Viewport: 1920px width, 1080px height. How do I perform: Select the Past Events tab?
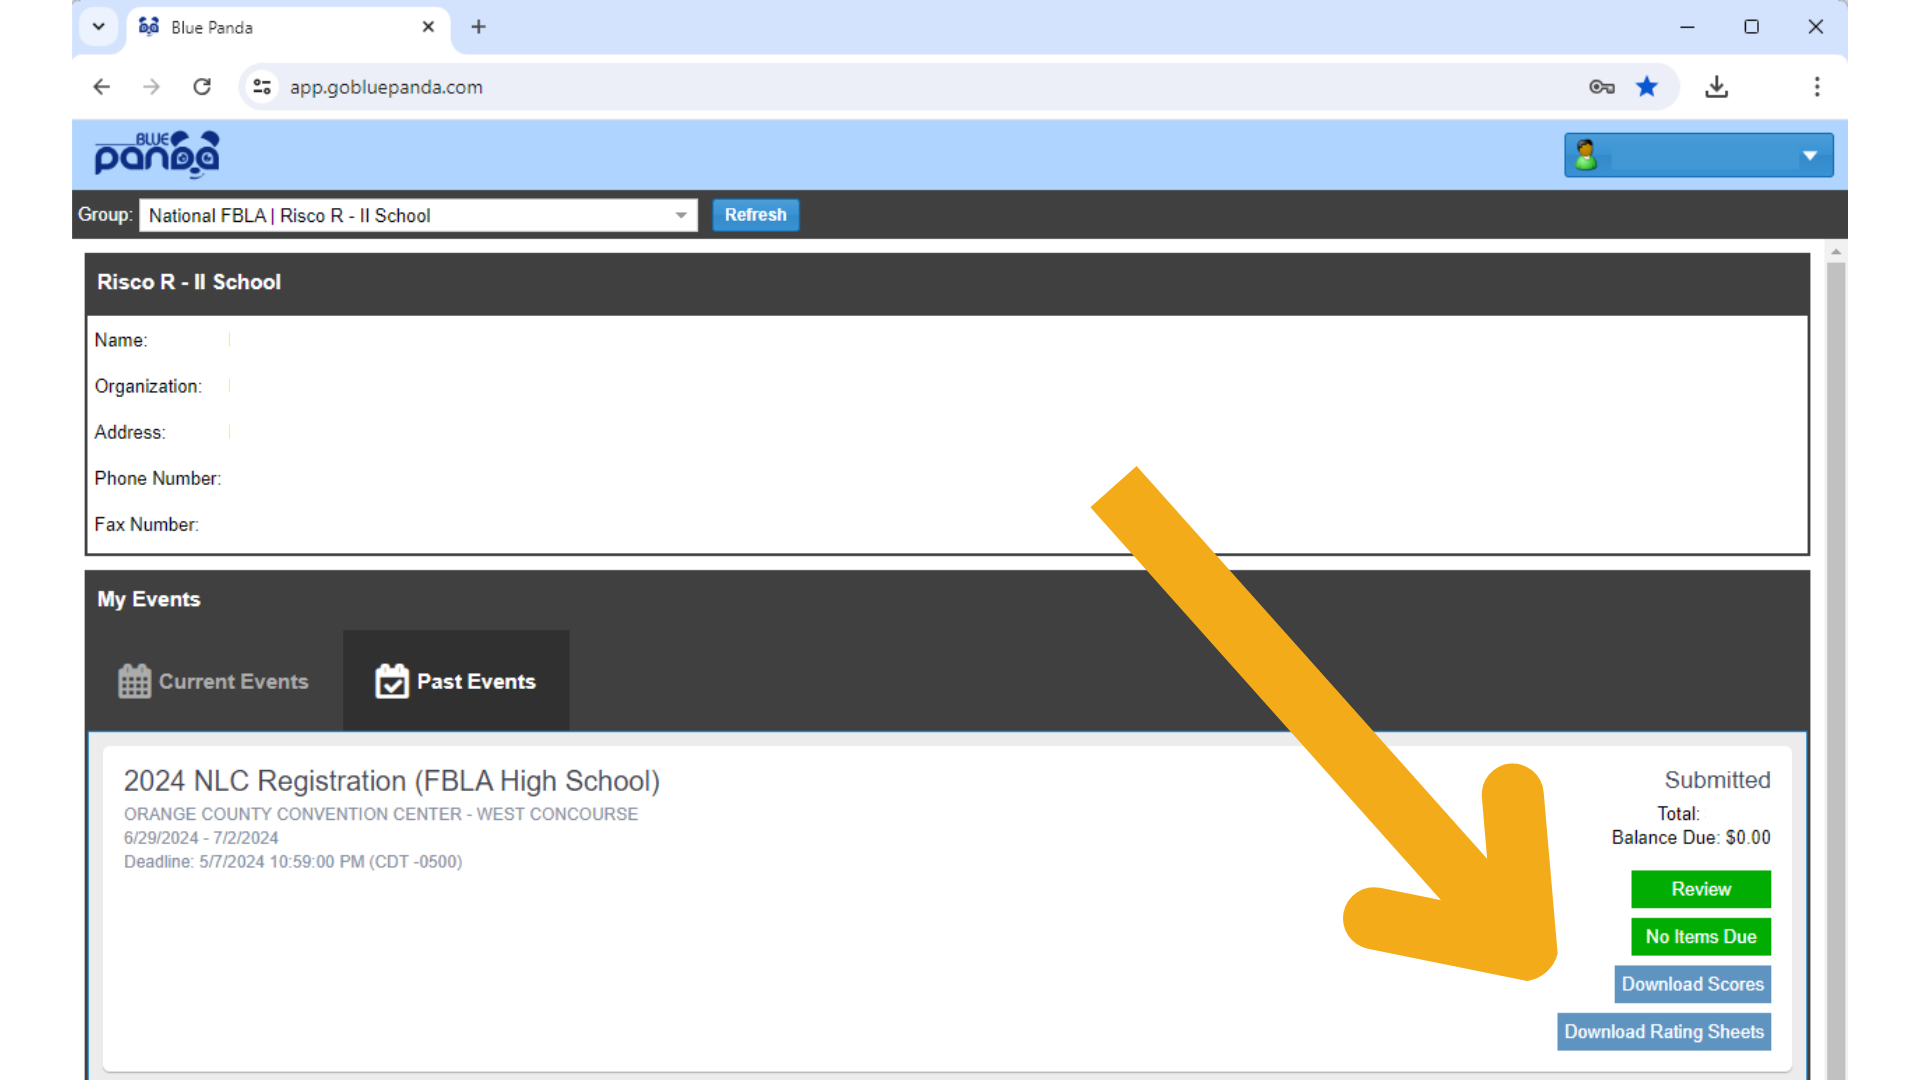pyautogui.click(x=456, y=681)
